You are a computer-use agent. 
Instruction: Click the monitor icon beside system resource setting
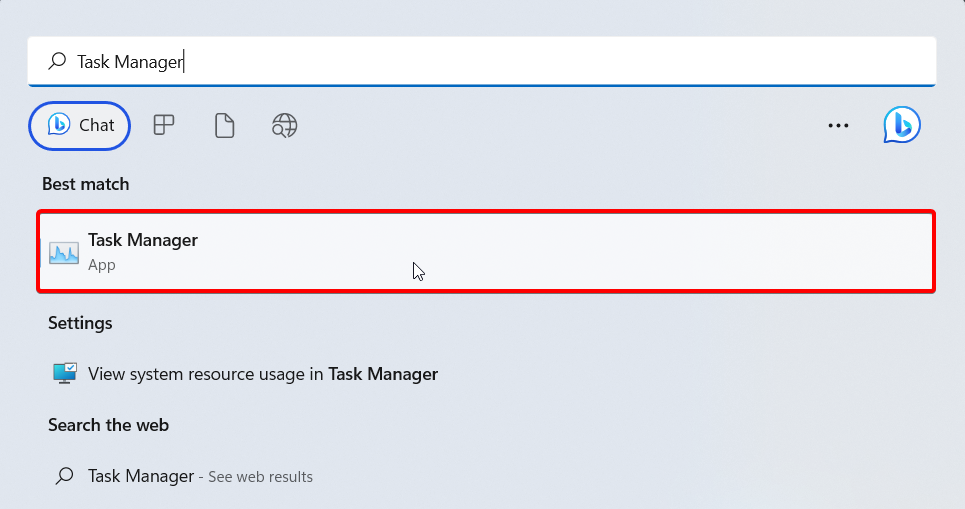coord(64,374)
